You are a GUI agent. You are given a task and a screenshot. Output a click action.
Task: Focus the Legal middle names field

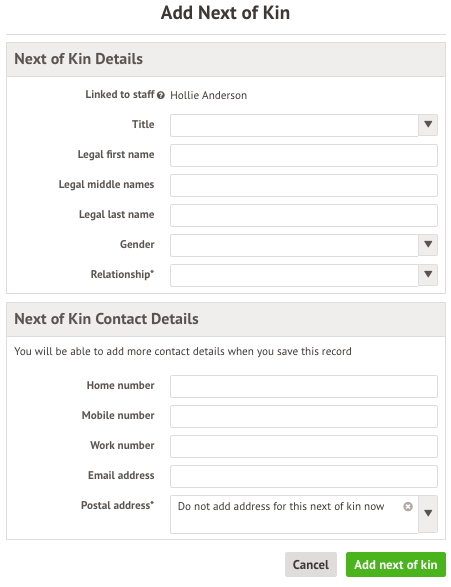click(304, 185)
